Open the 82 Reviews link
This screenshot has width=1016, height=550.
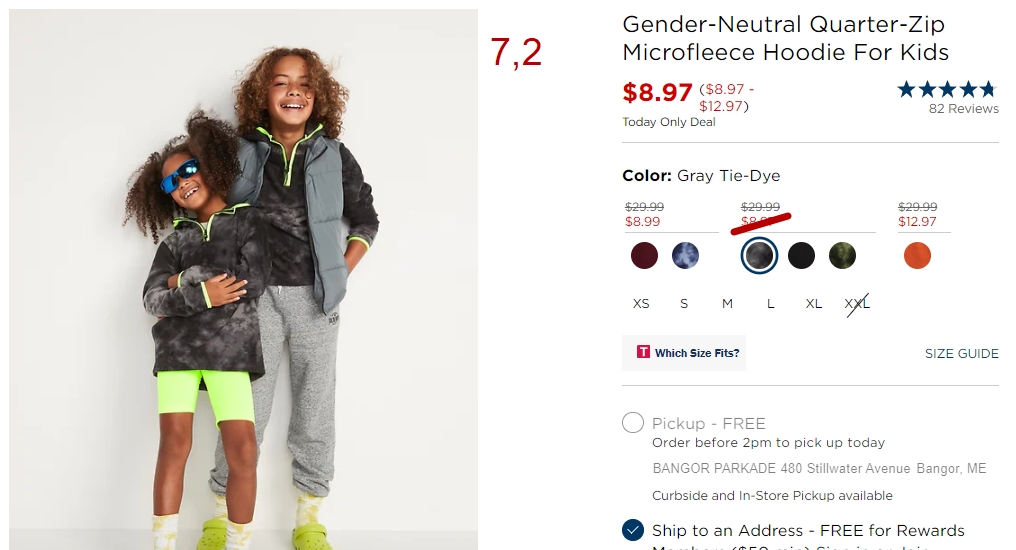pos(964,109)
